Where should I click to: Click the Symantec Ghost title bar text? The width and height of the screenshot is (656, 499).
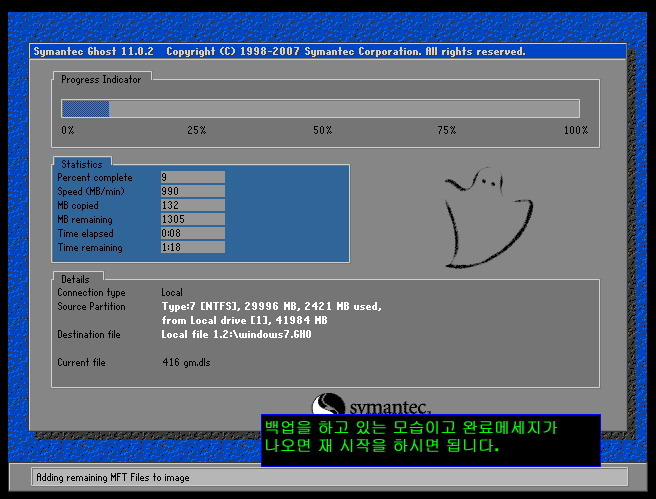click(x=279, y=51)
